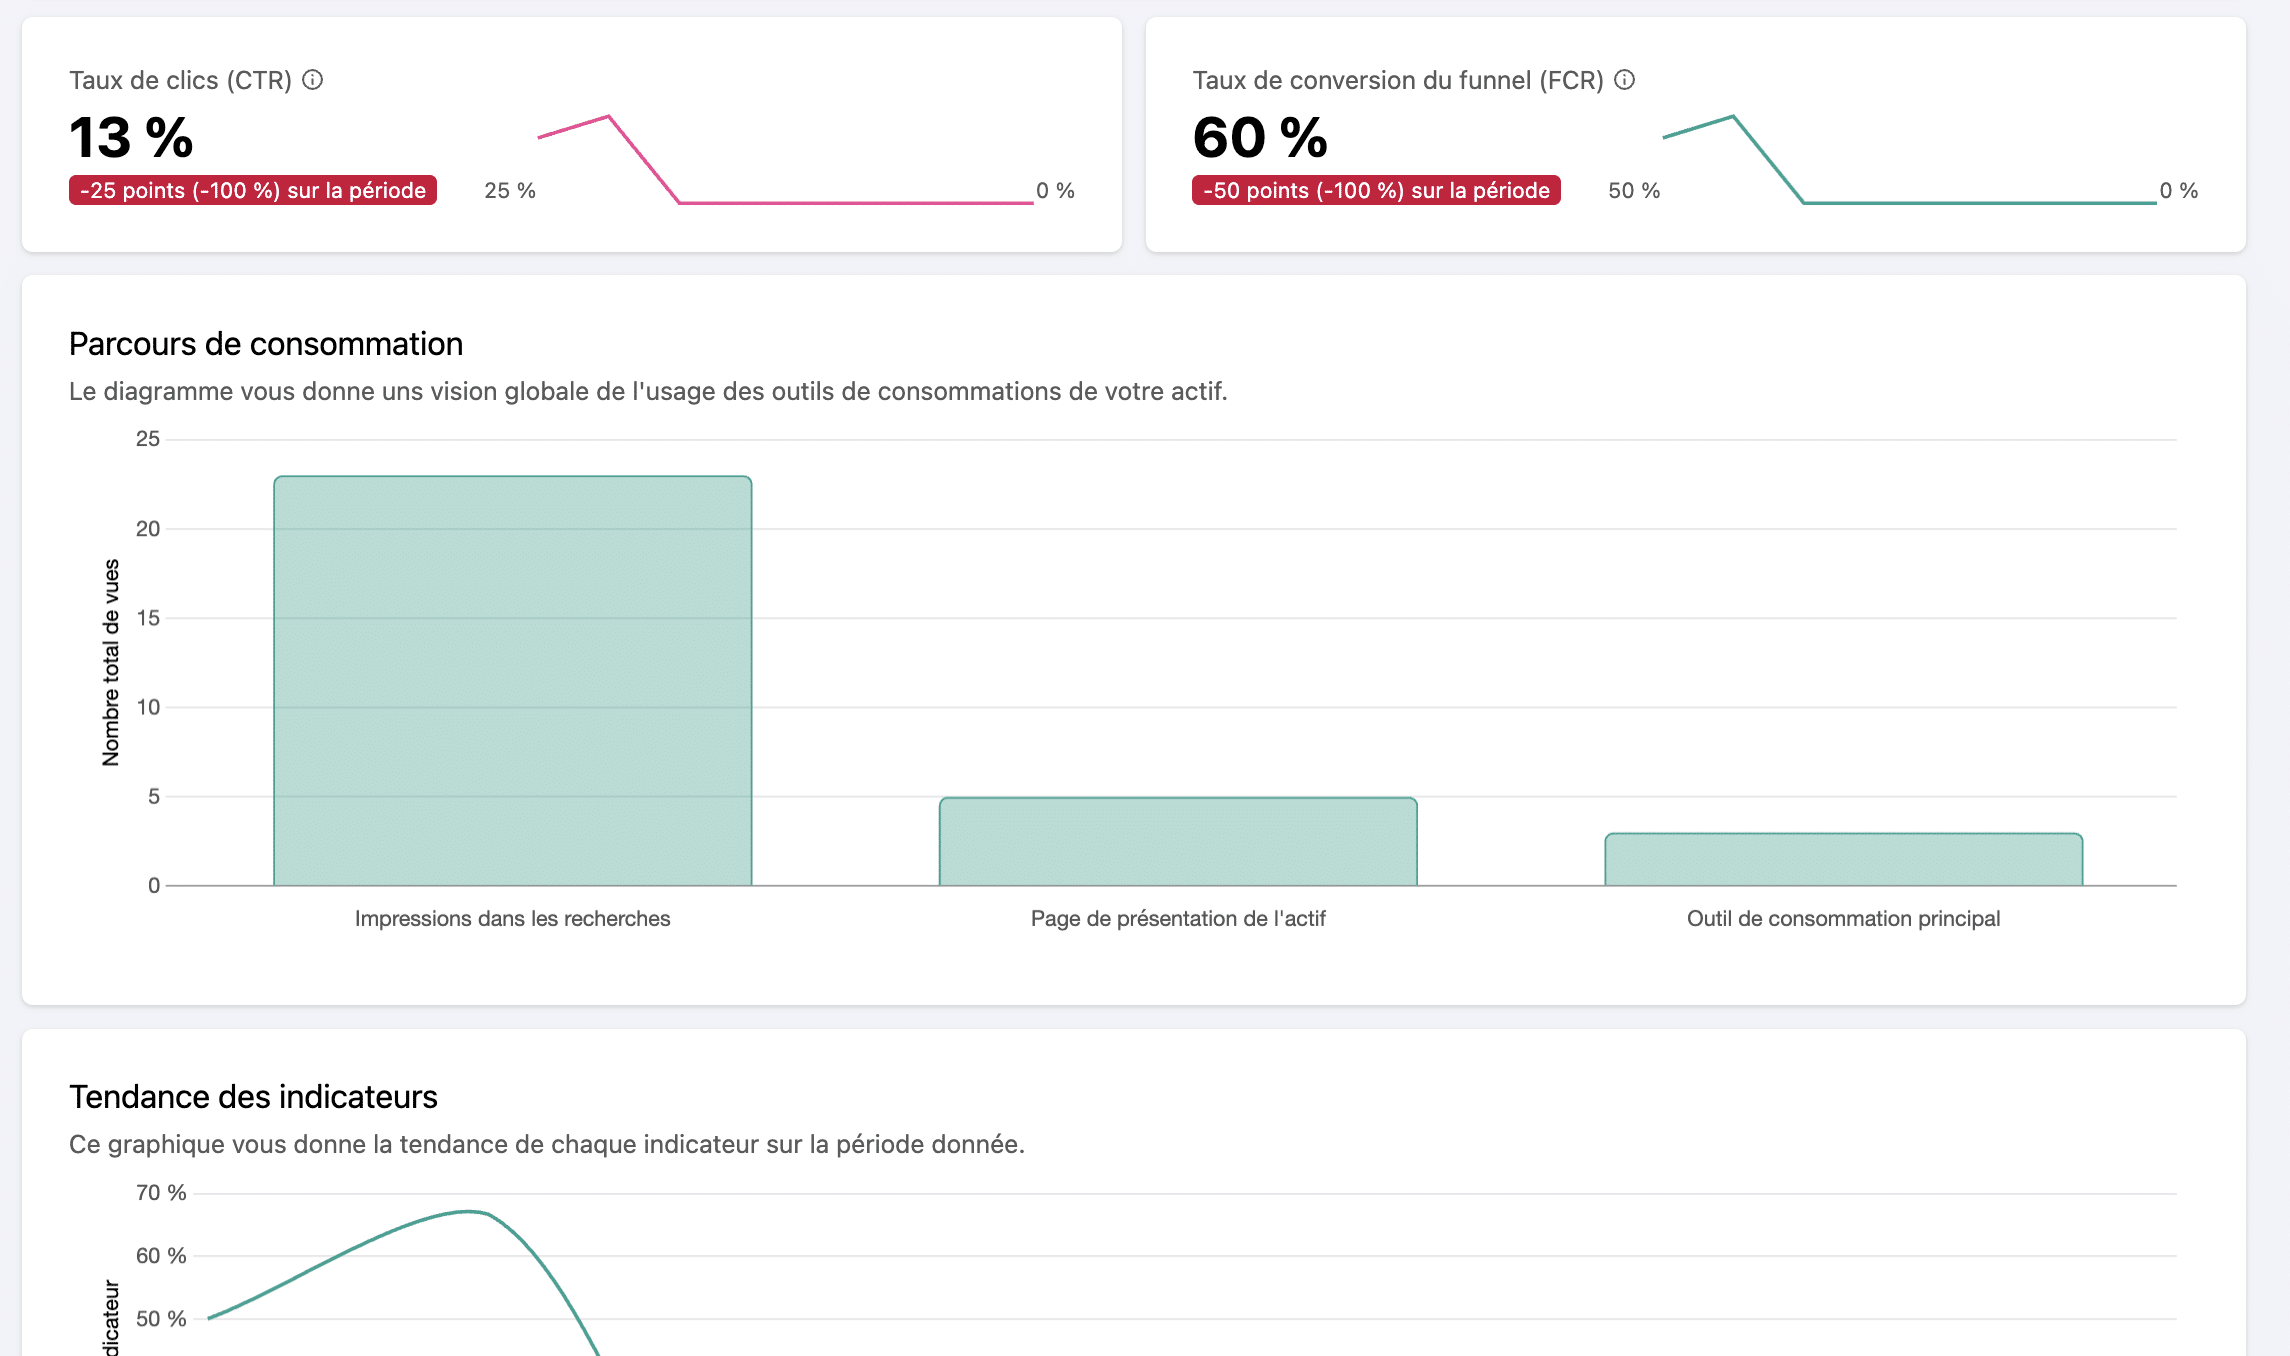Click the Tendance des indicateurs heading
The image size is (2290, 1356).
pyautogui.click(x=253, y=1097)
